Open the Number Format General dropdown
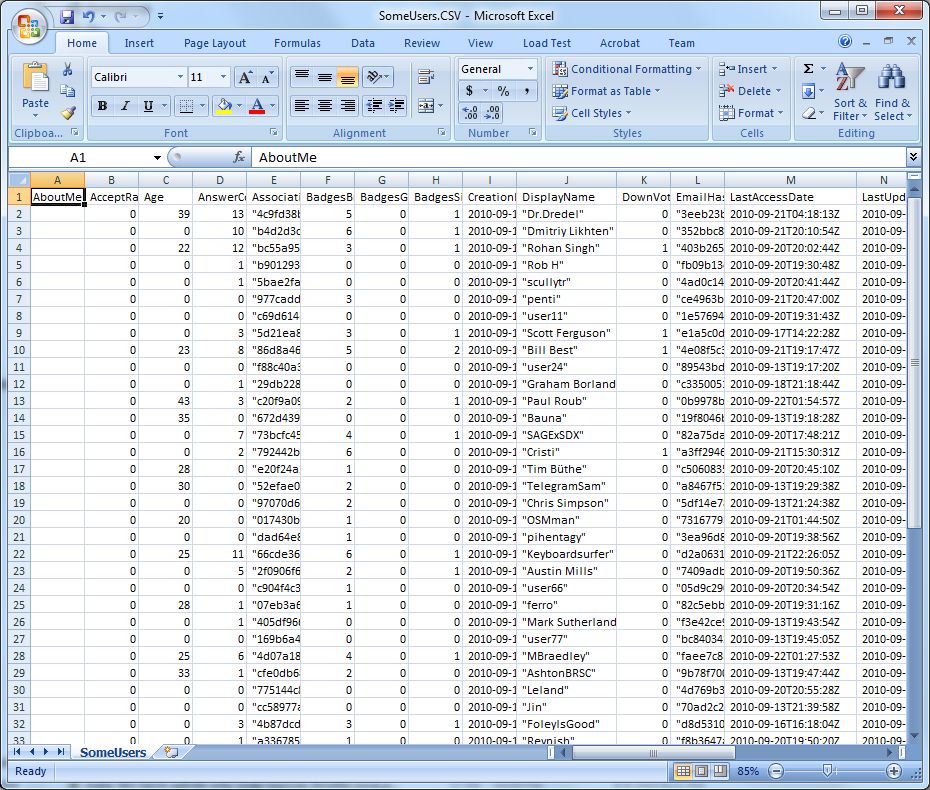 tap(530, 69)
